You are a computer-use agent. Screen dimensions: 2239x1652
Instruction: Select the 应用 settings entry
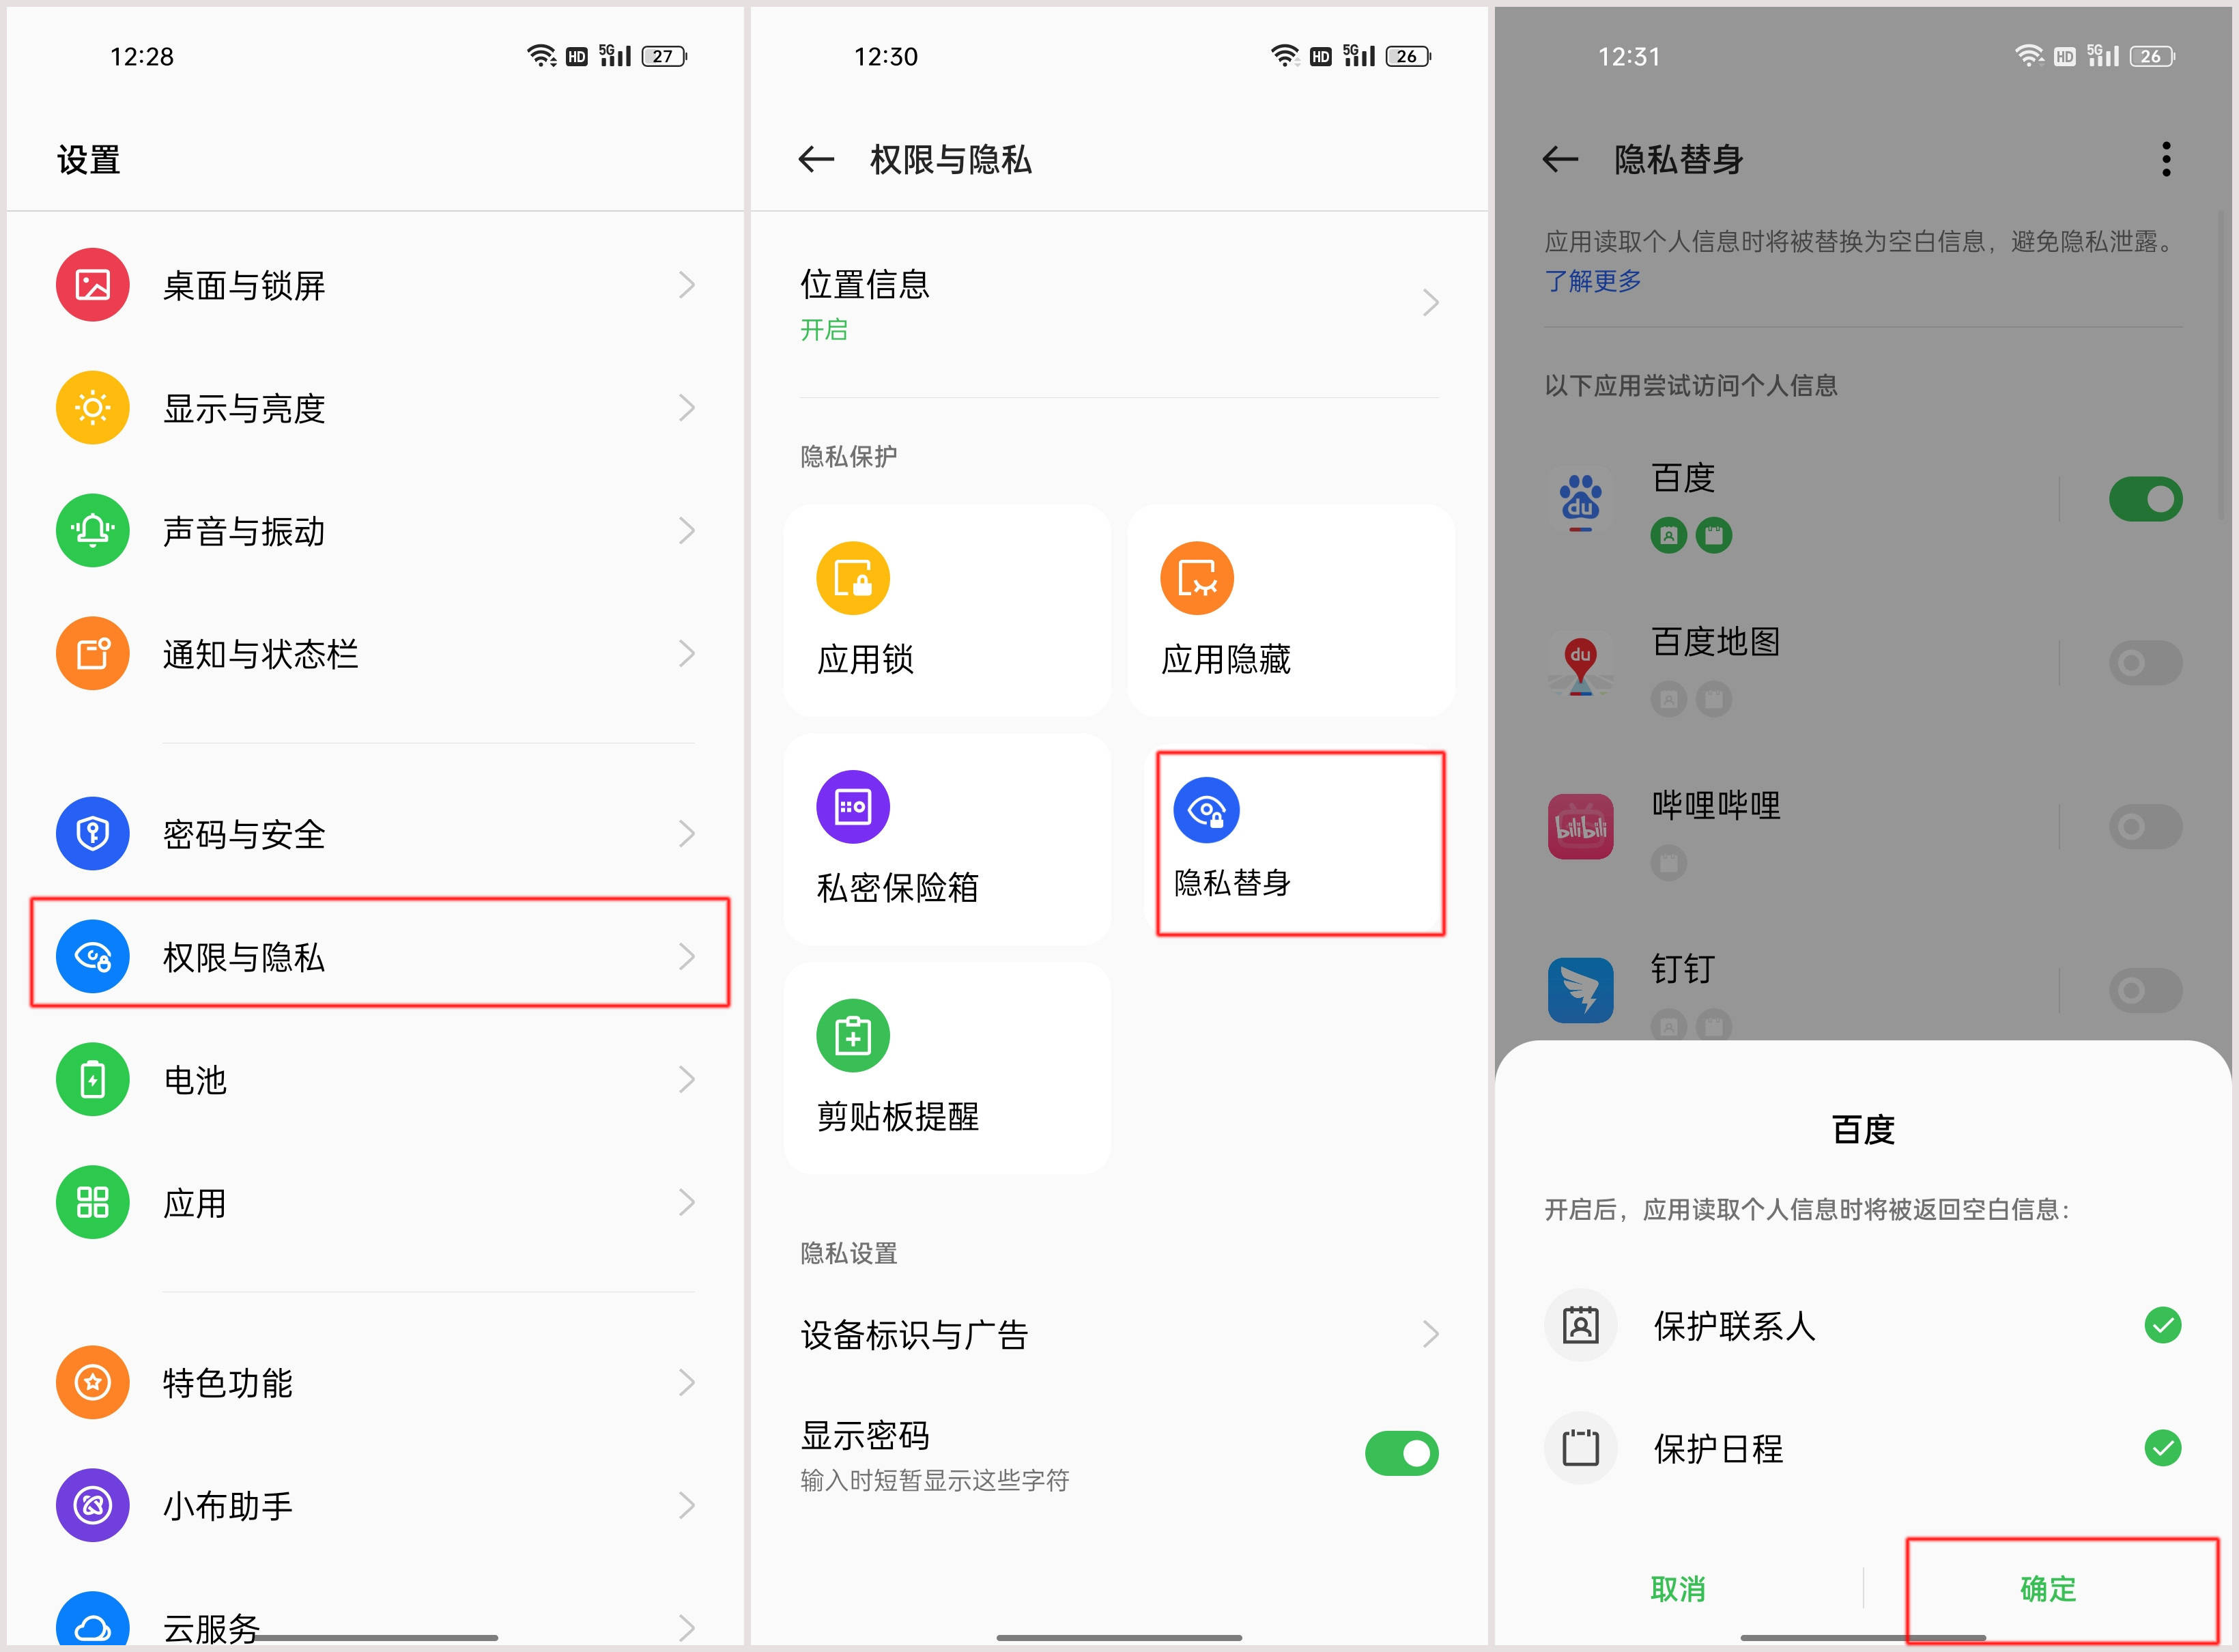375,1203
